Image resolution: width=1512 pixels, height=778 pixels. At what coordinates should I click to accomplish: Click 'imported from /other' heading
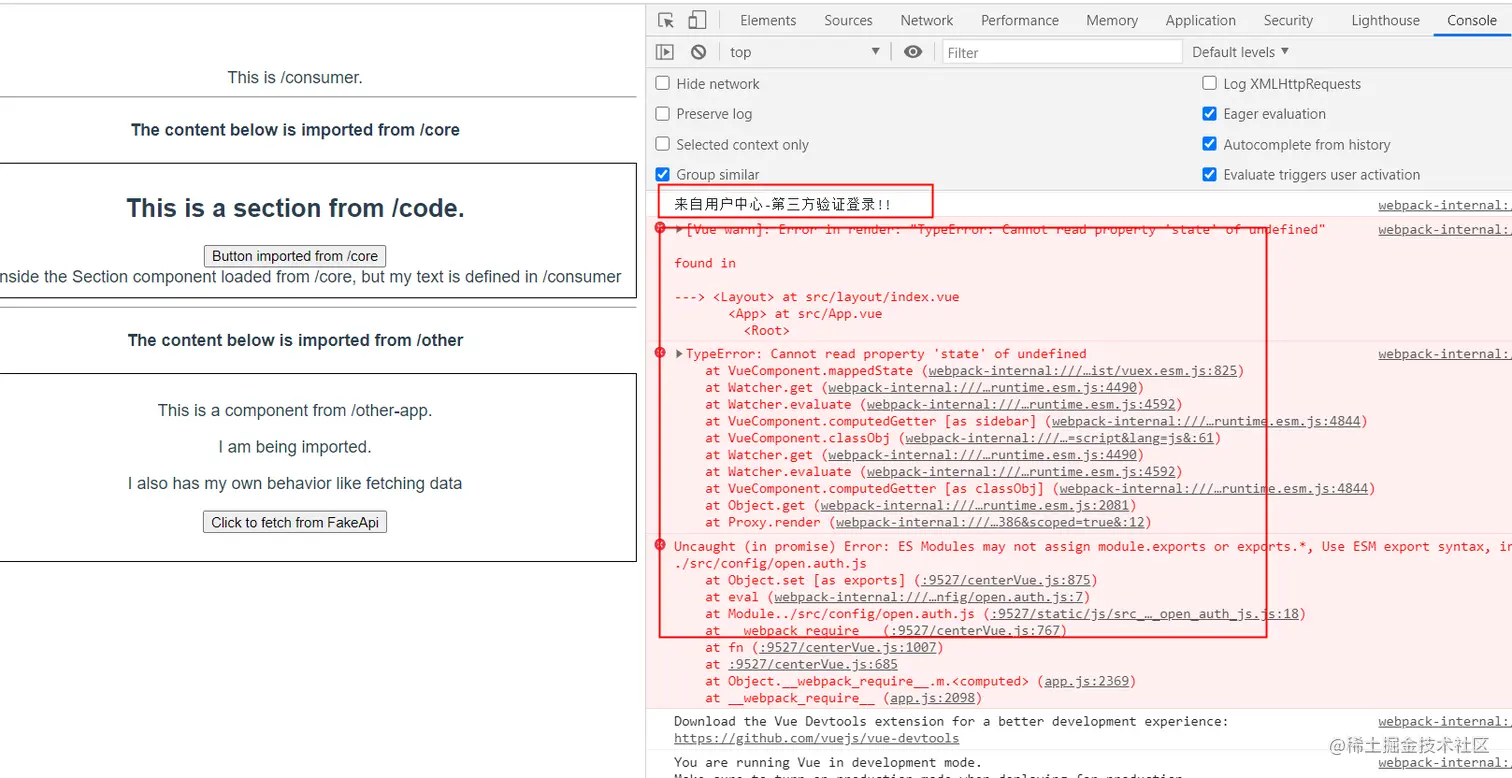tap(295, 340)
